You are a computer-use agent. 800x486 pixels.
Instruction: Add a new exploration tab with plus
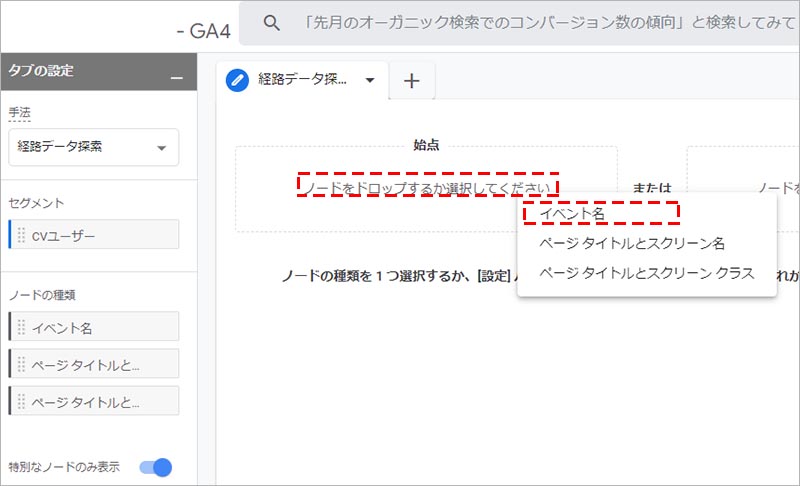point(411,81)
